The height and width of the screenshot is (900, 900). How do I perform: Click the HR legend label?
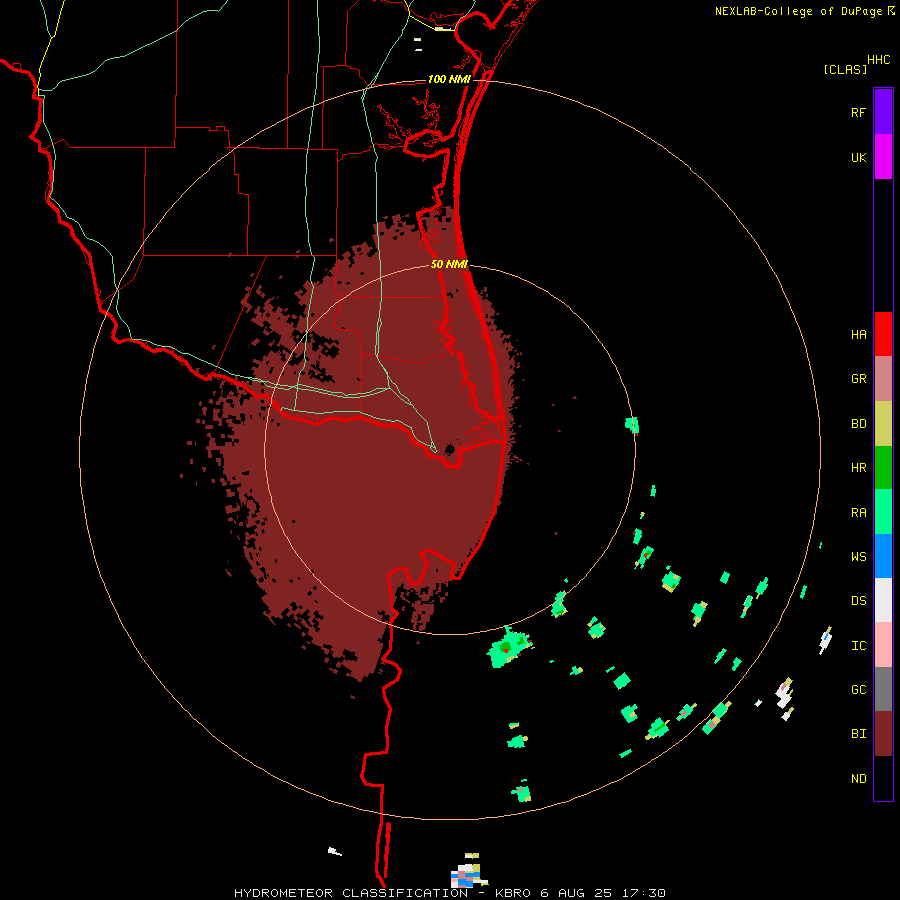(x=858, y=468)
